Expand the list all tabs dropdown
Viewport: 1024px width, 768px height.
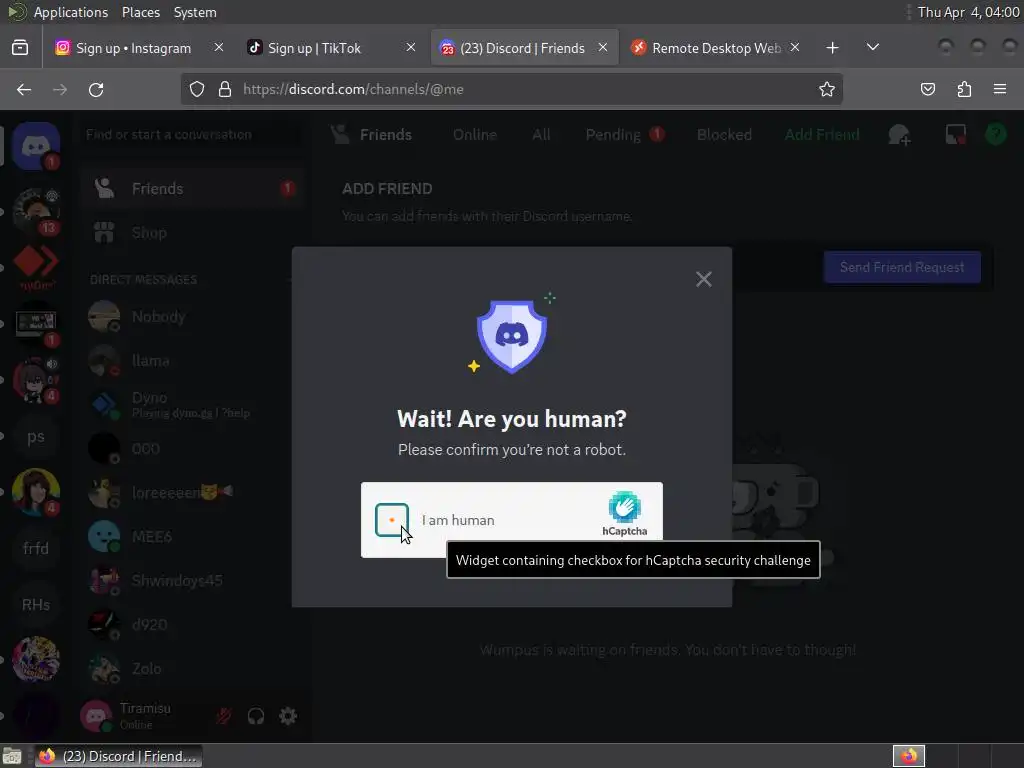[872, 47]
